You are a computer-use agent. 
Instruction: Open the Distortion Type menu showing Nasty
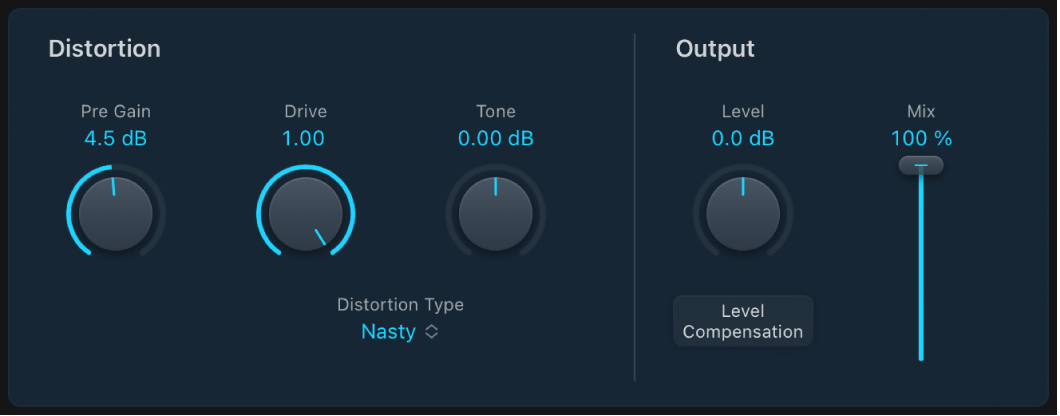[x=389, y=332]
